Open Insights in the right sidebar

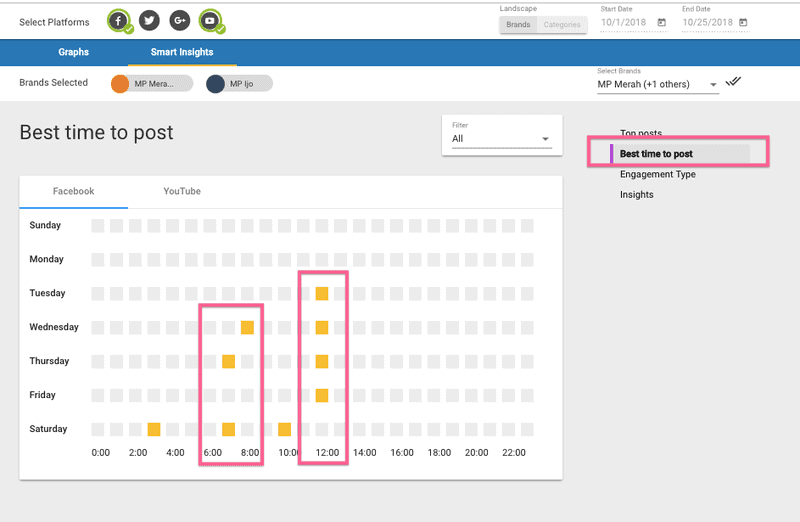click(636, 195)
